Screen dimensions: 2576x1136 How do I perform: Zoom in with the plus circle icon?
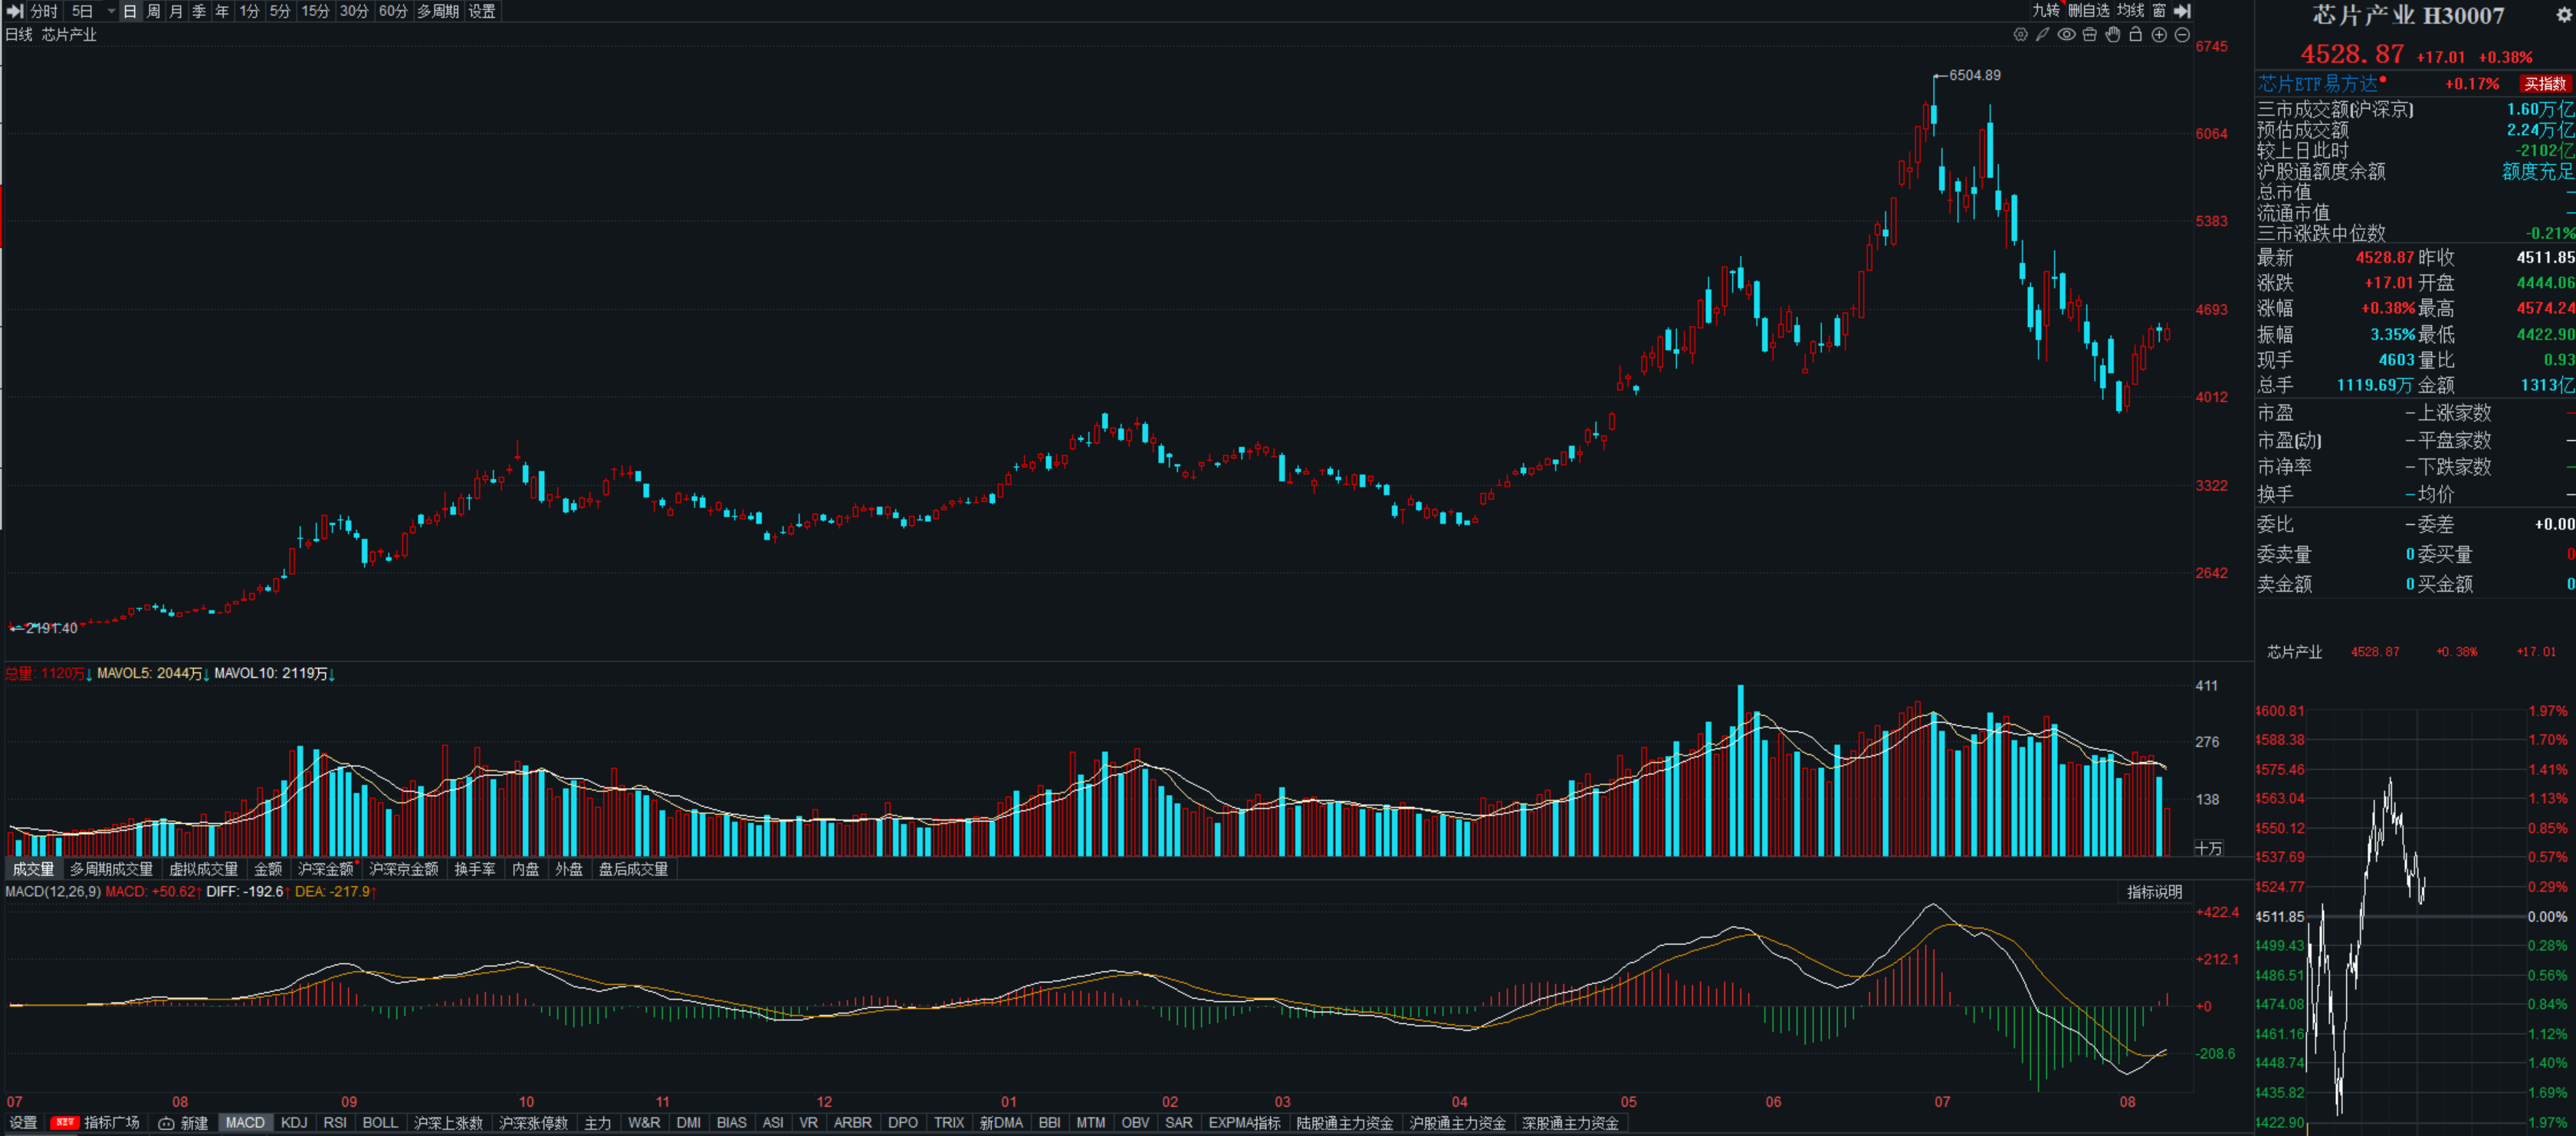pyautogui.click(x=2159, y=35)
